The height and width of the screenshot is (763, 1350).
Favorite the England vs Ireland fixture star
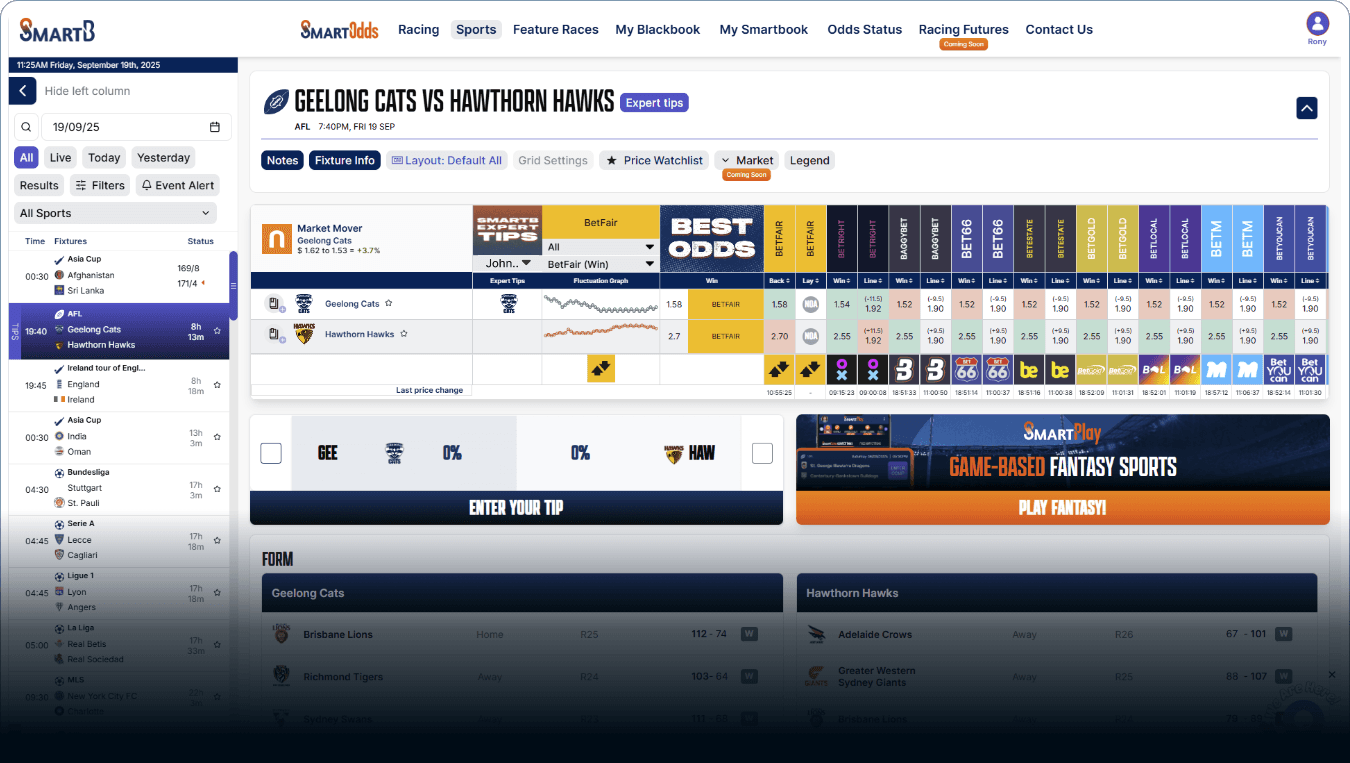pos(217,383)
